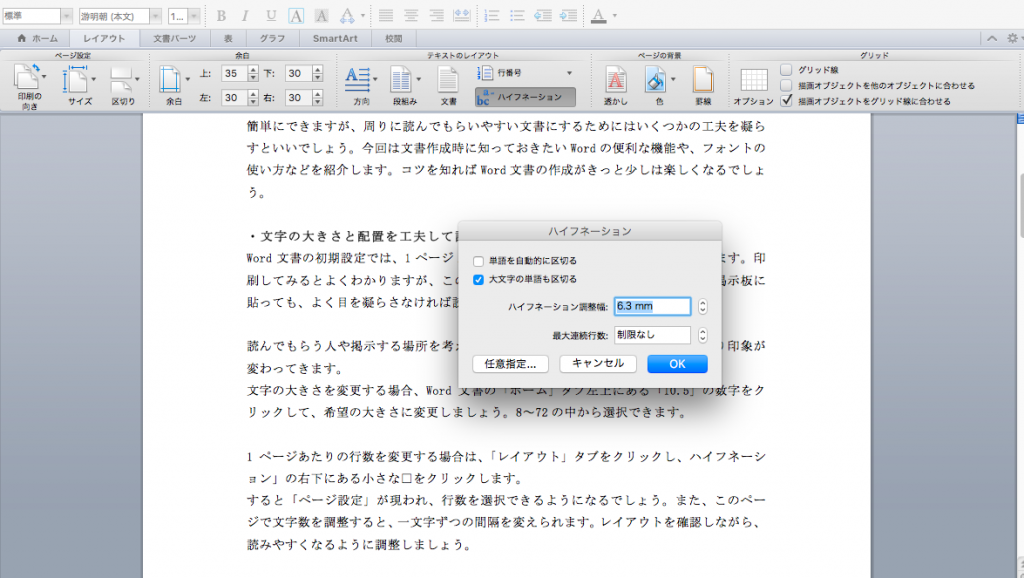1024x578 pixels.
Task: Click the character scaling A icon with arrows
Action: click(x=347, y=16)
